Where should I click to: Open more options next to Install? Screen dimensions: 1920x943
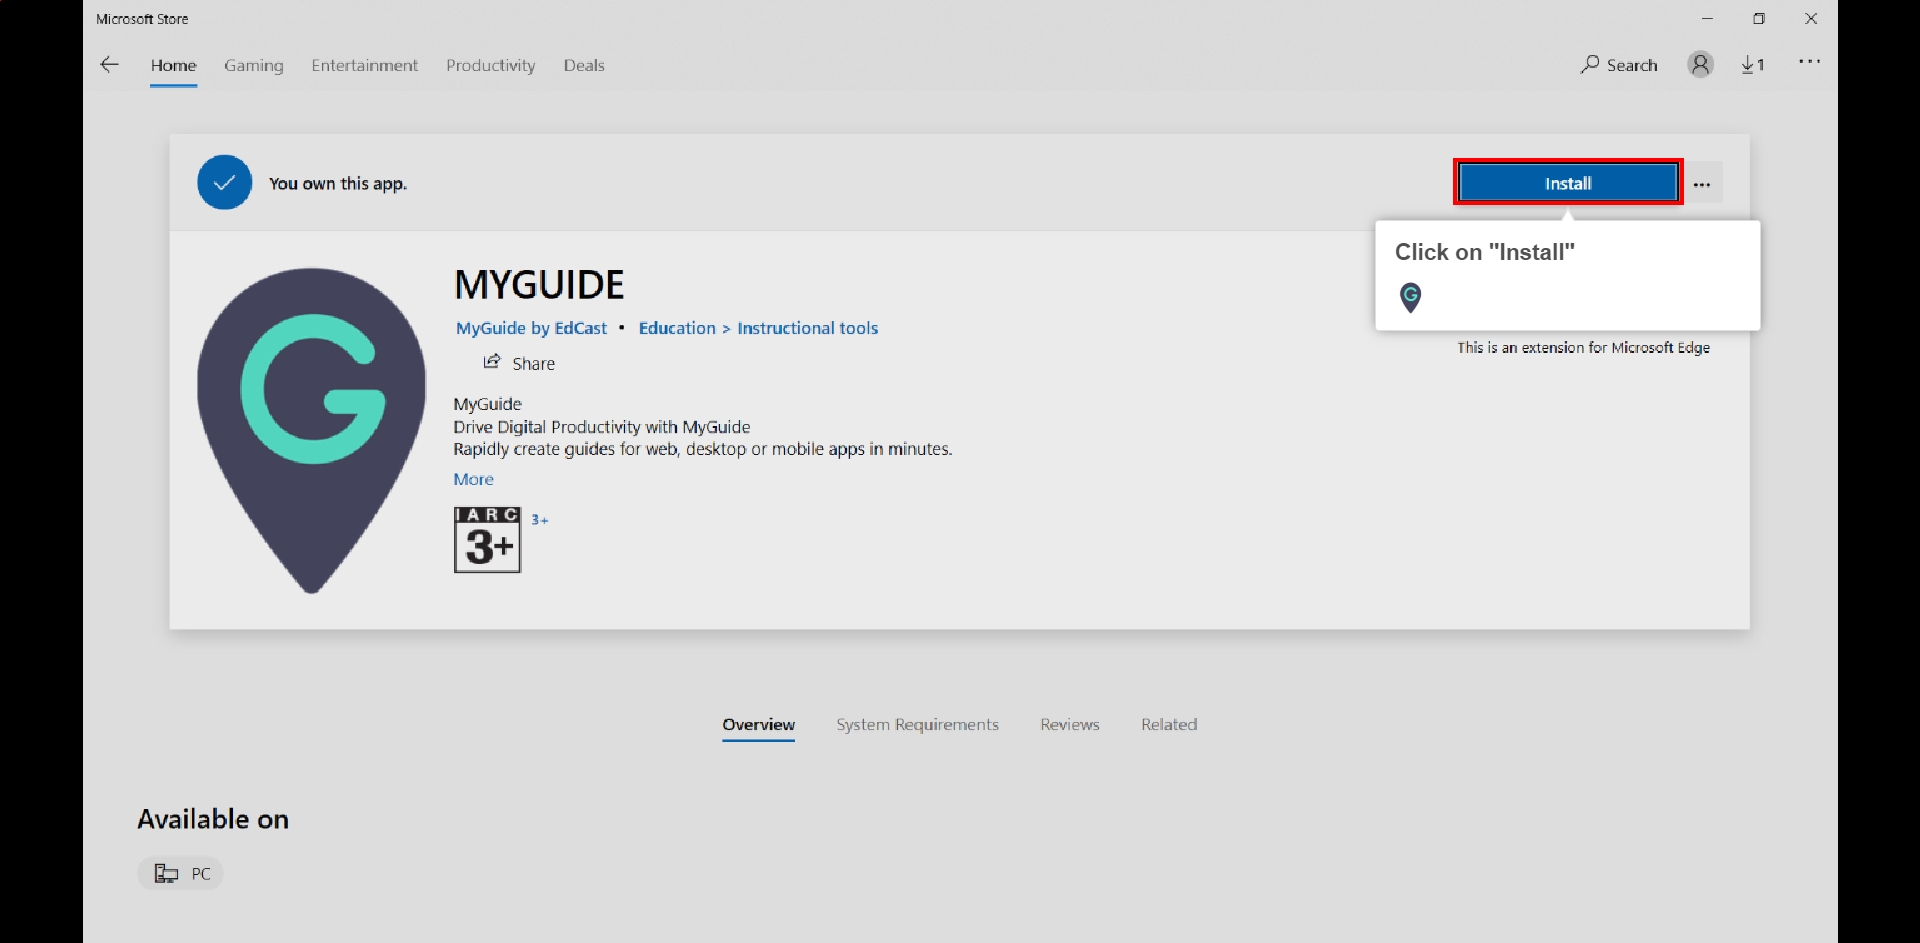click(x=1702, y=184)
